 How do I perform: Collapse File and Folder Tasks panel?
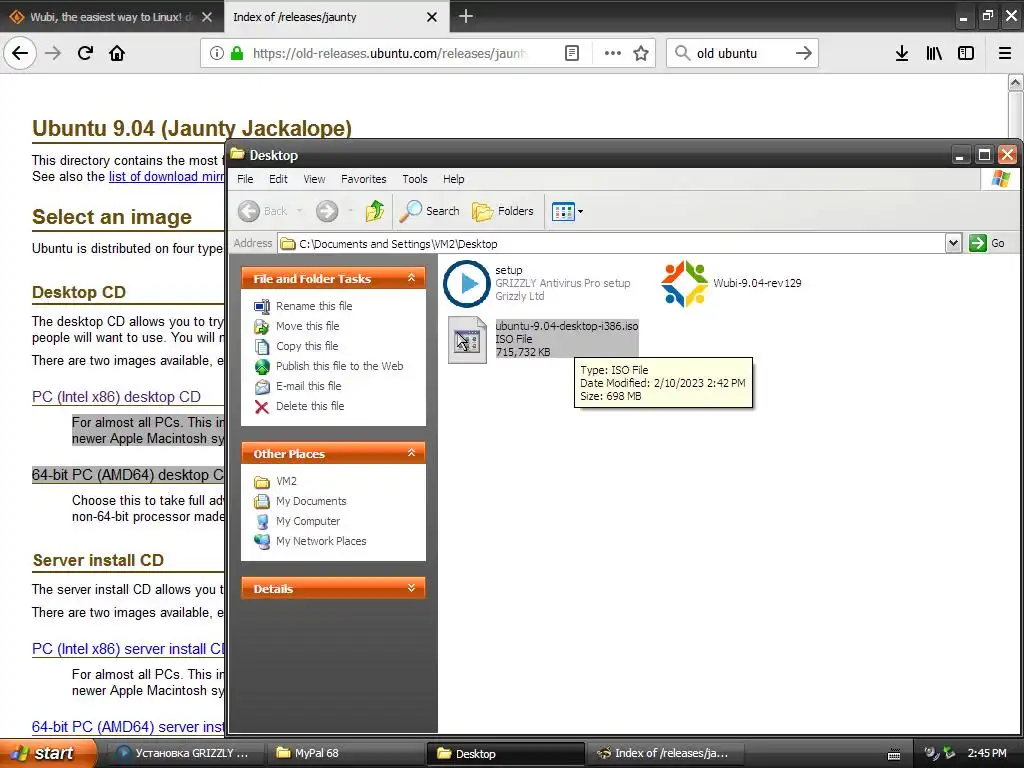pyautogui.click(x=411, y=278)
